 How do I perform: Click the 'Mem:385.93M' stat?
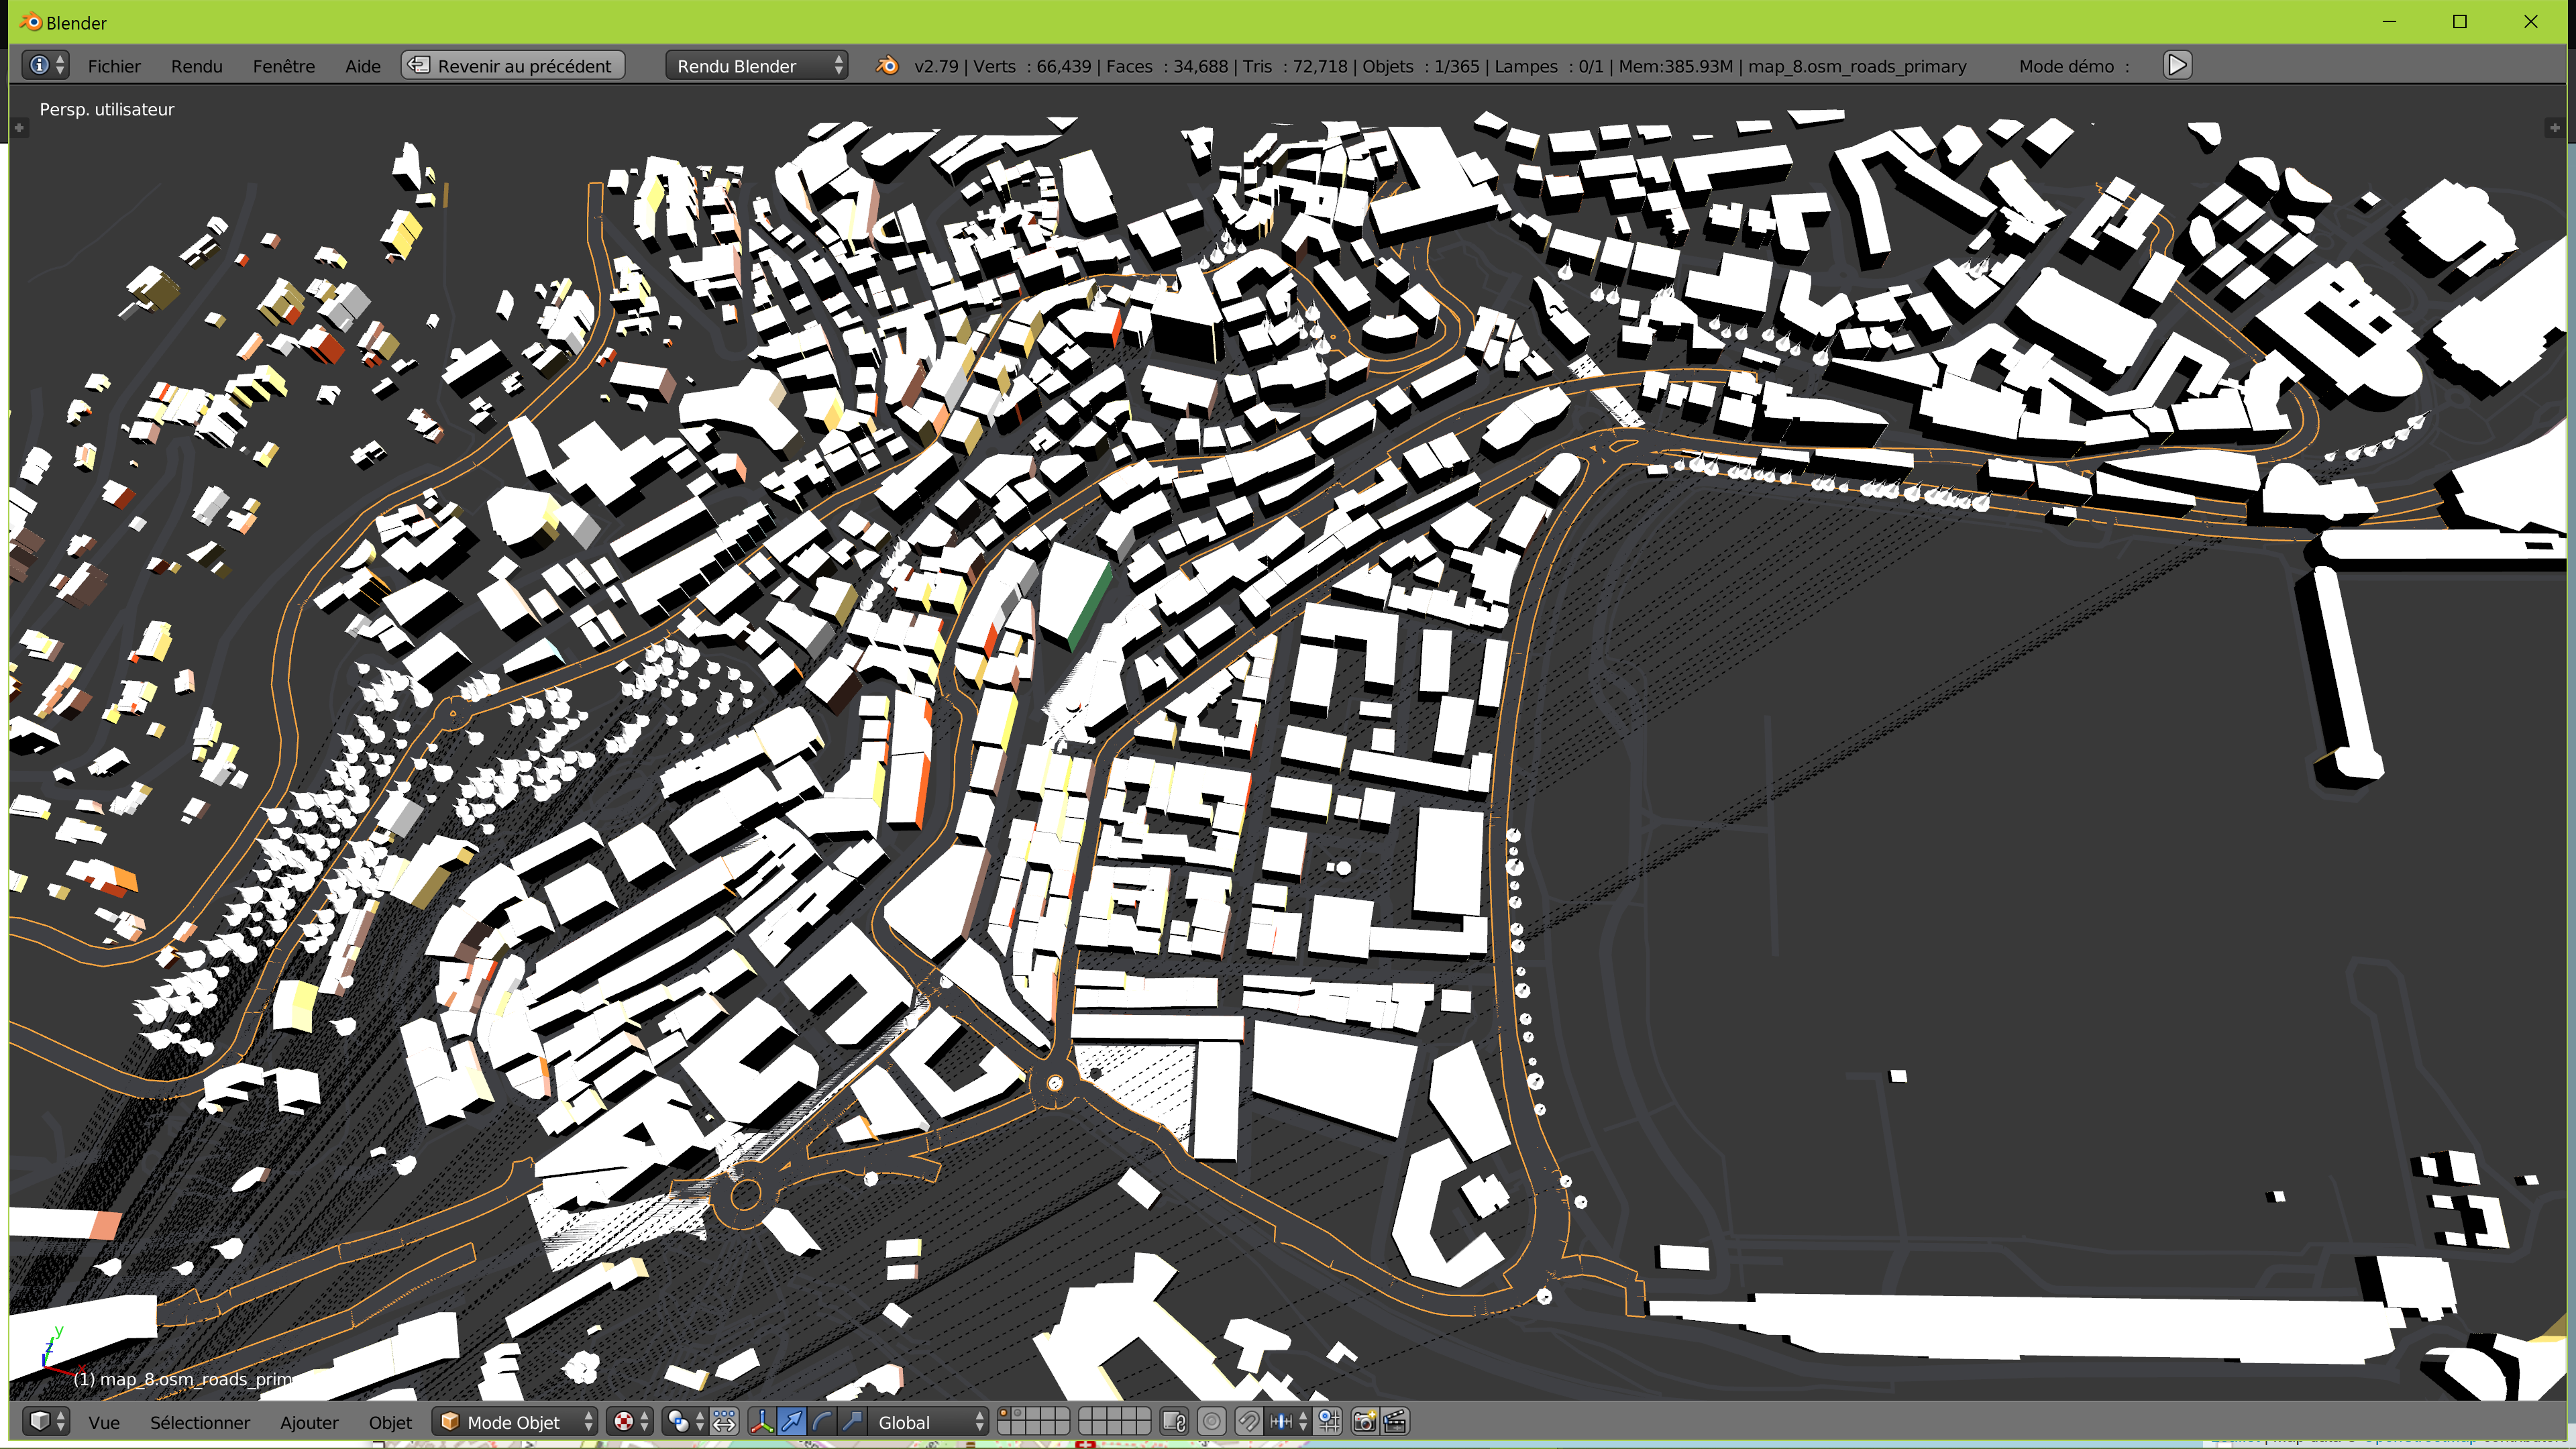tap(1676, 66)
